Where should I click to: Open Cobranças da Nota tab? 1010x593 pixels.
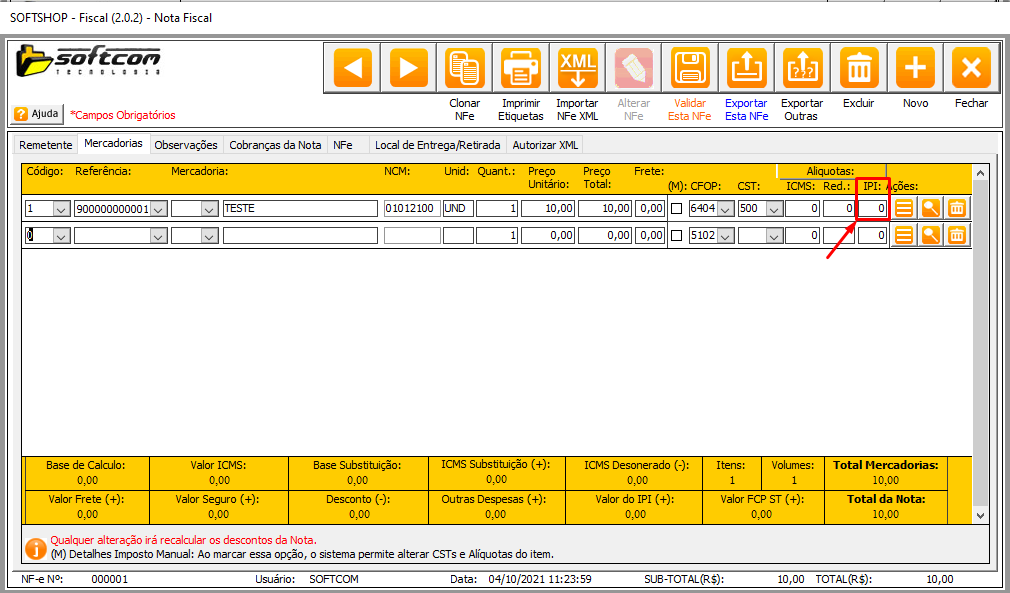point(275,145)
